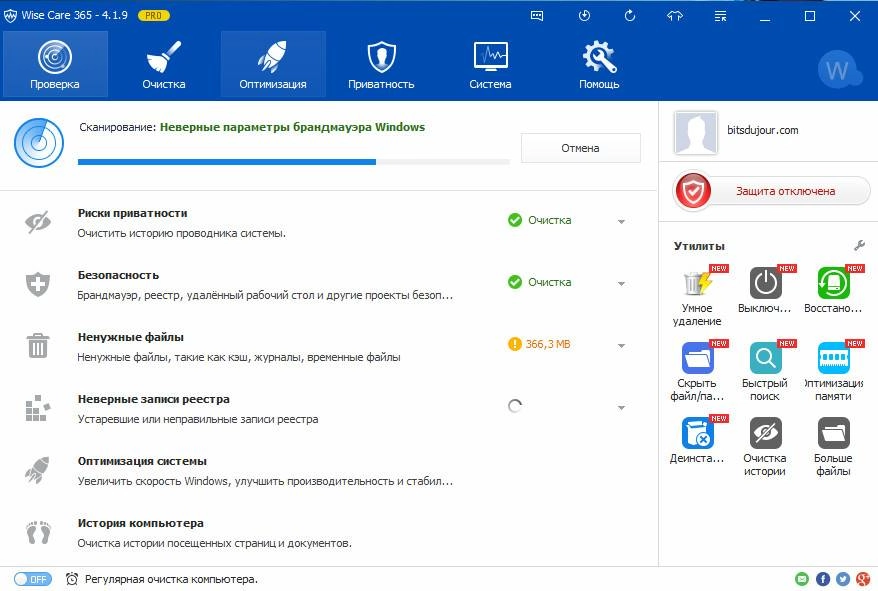878x591 pixels.
Task: Launch the Выключение power utility icon
Action: [765, 283]
